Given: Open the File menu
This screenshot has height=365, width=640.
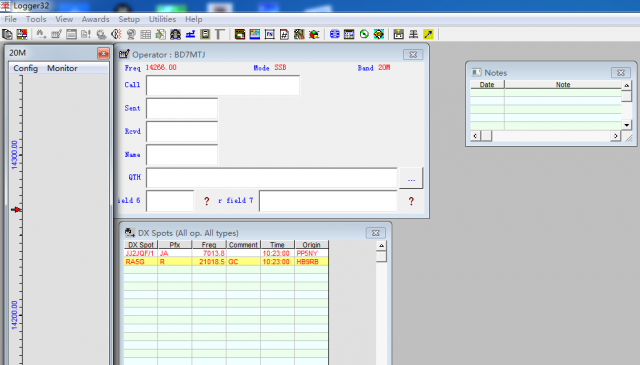Looking at the screenshot, I should coord(11,19).
